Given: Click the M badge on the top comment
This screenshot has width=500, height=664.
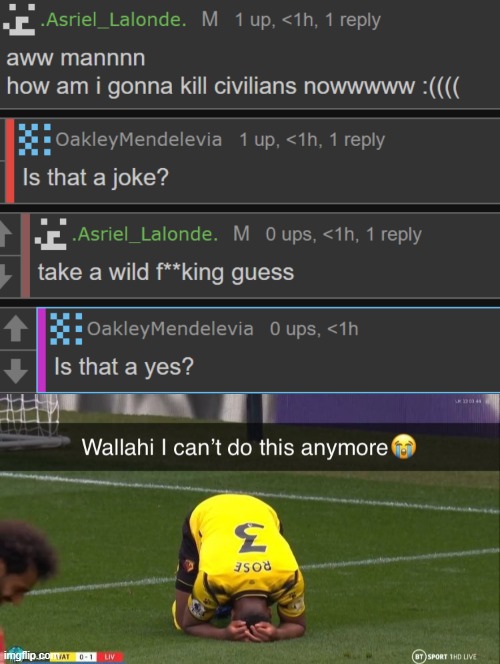Looking at the screenshot, I should pos(210,19).
